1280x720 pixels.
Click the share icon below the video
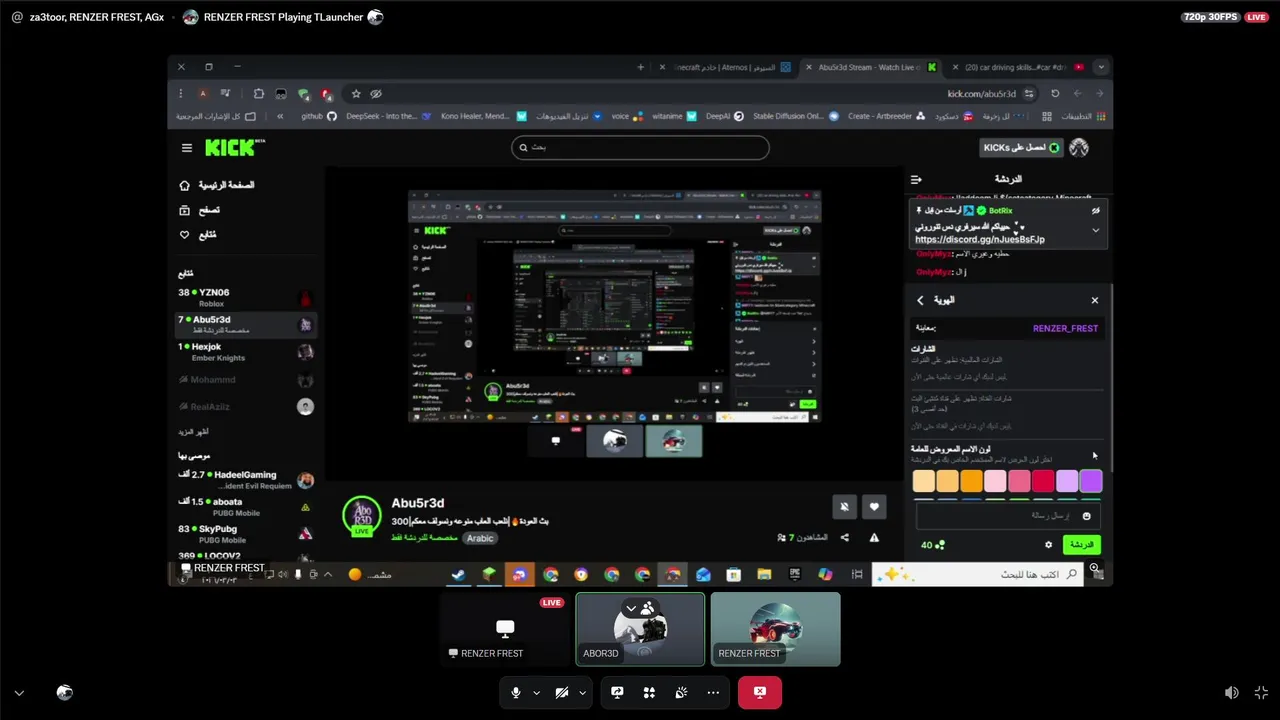[x=845, y=538]
